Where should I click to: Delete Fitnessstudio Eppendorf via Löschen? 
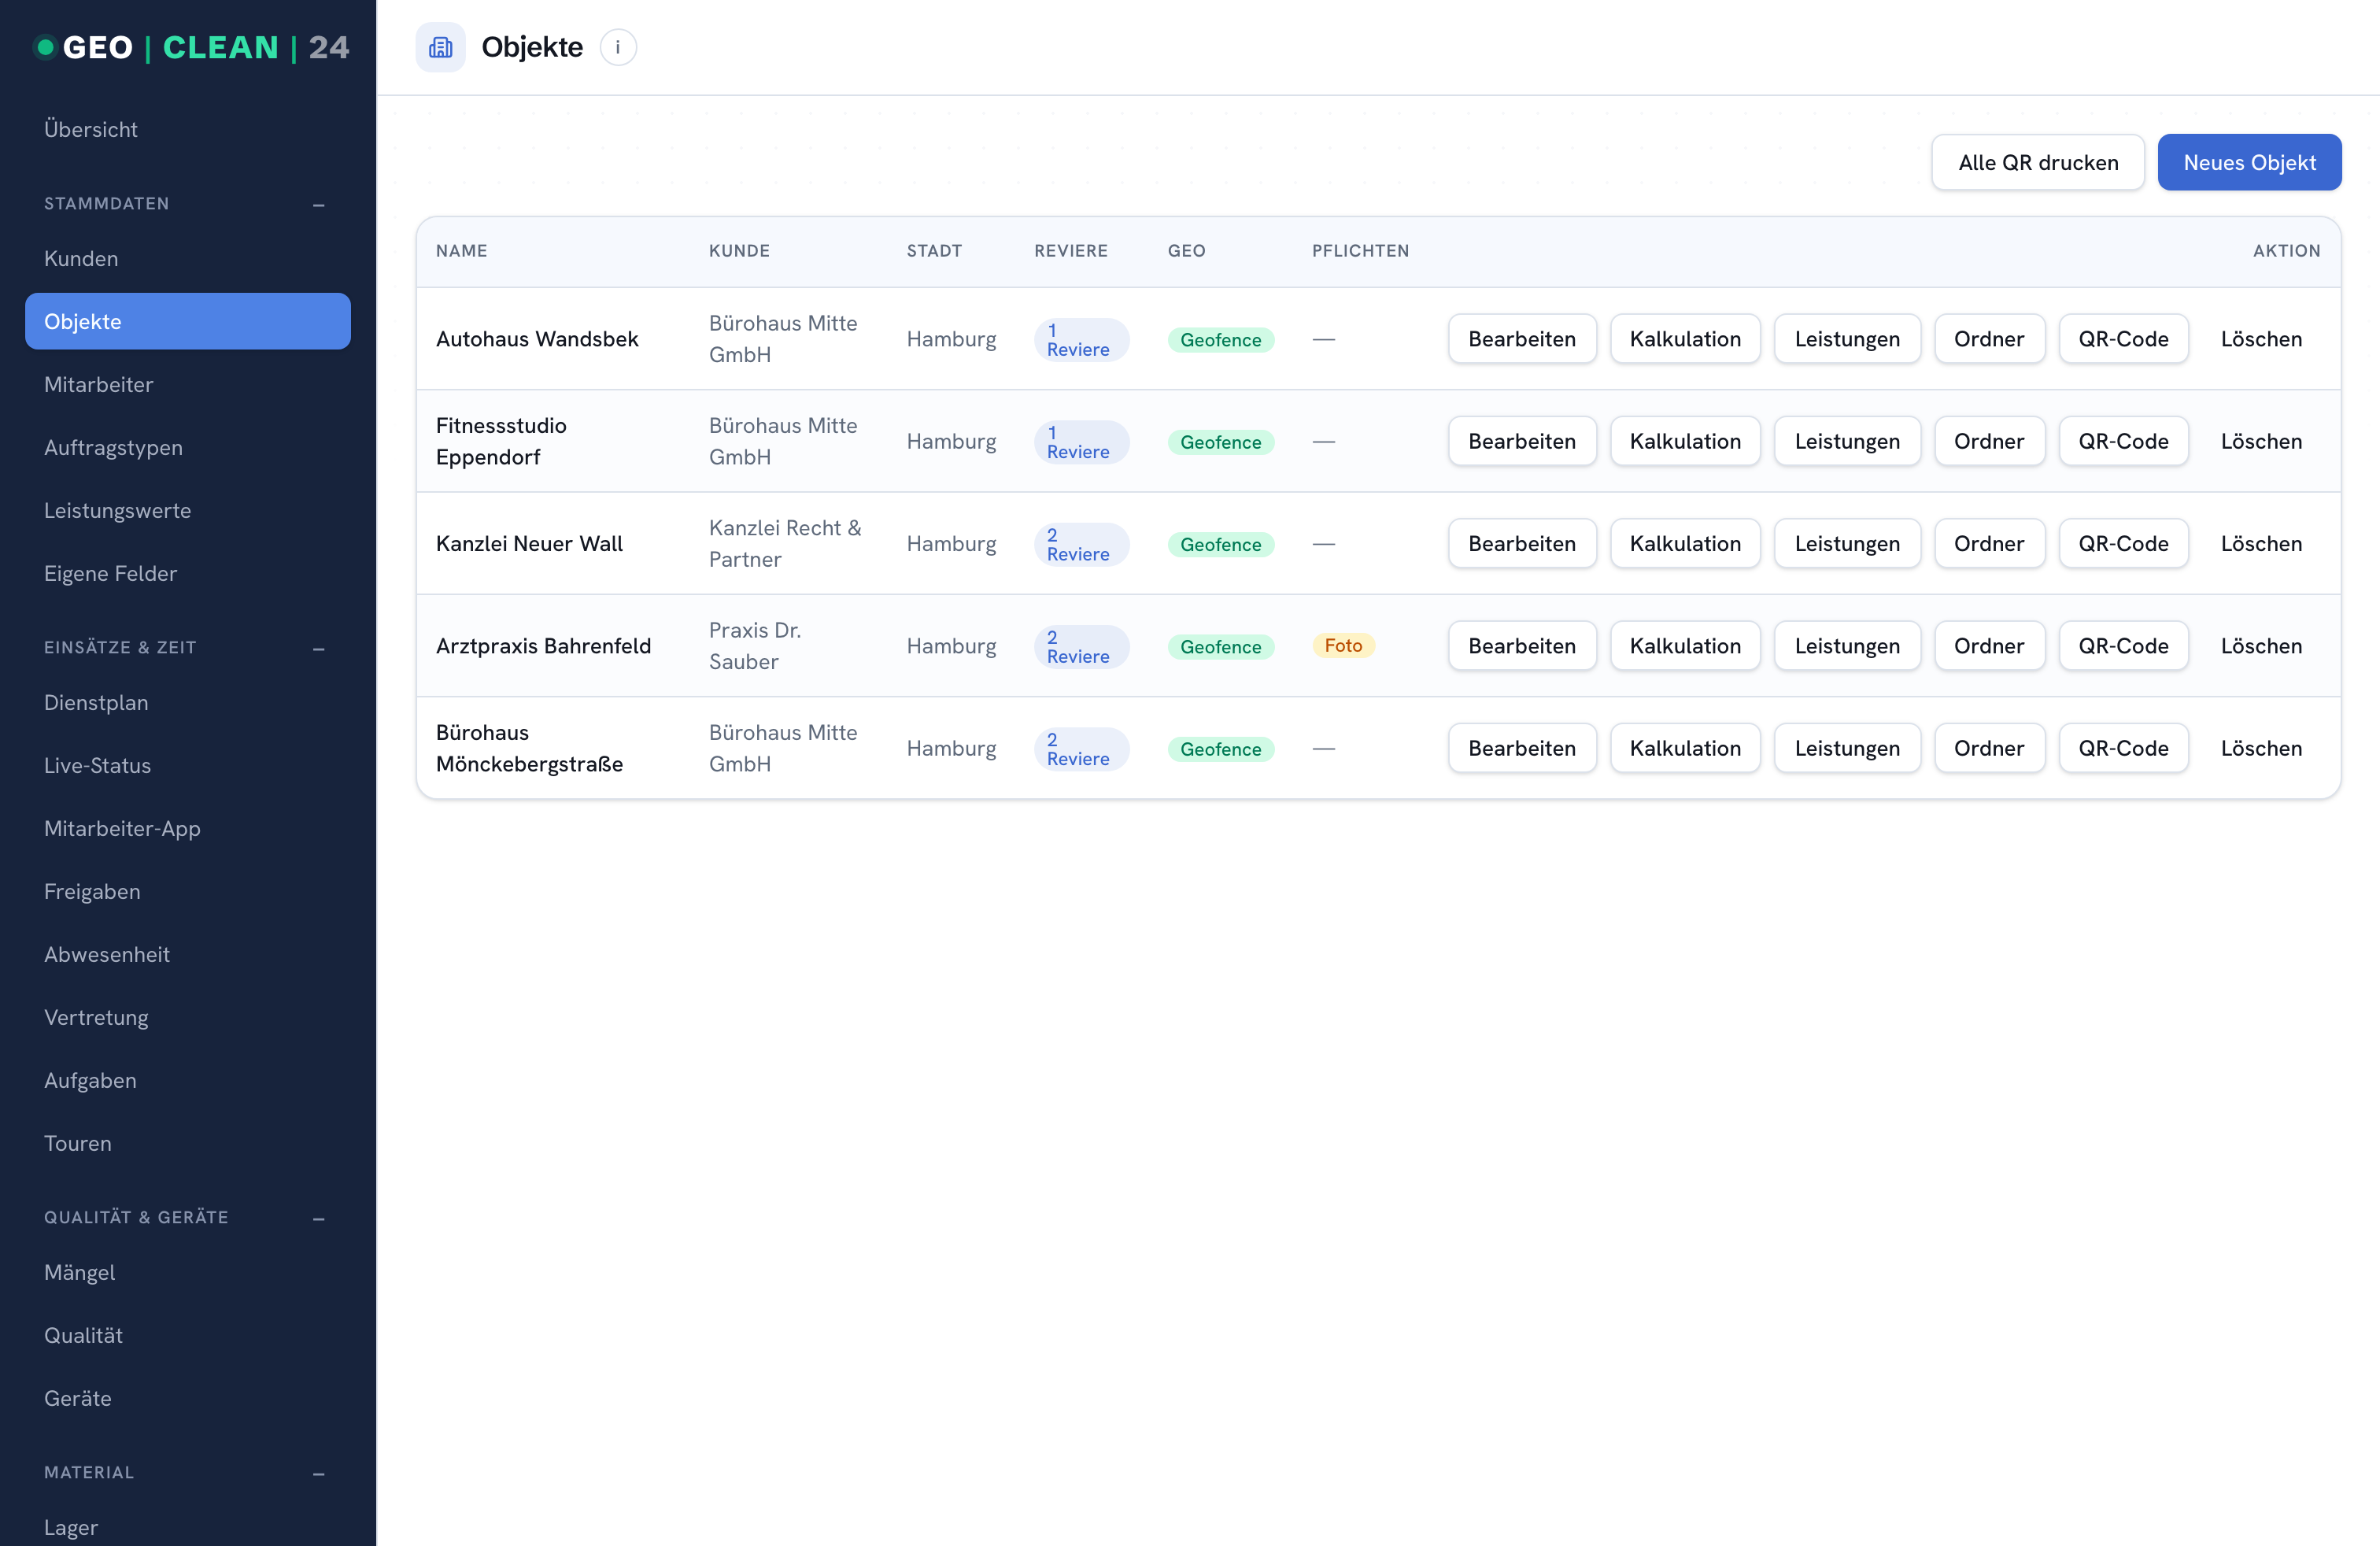coord(2261,441)
